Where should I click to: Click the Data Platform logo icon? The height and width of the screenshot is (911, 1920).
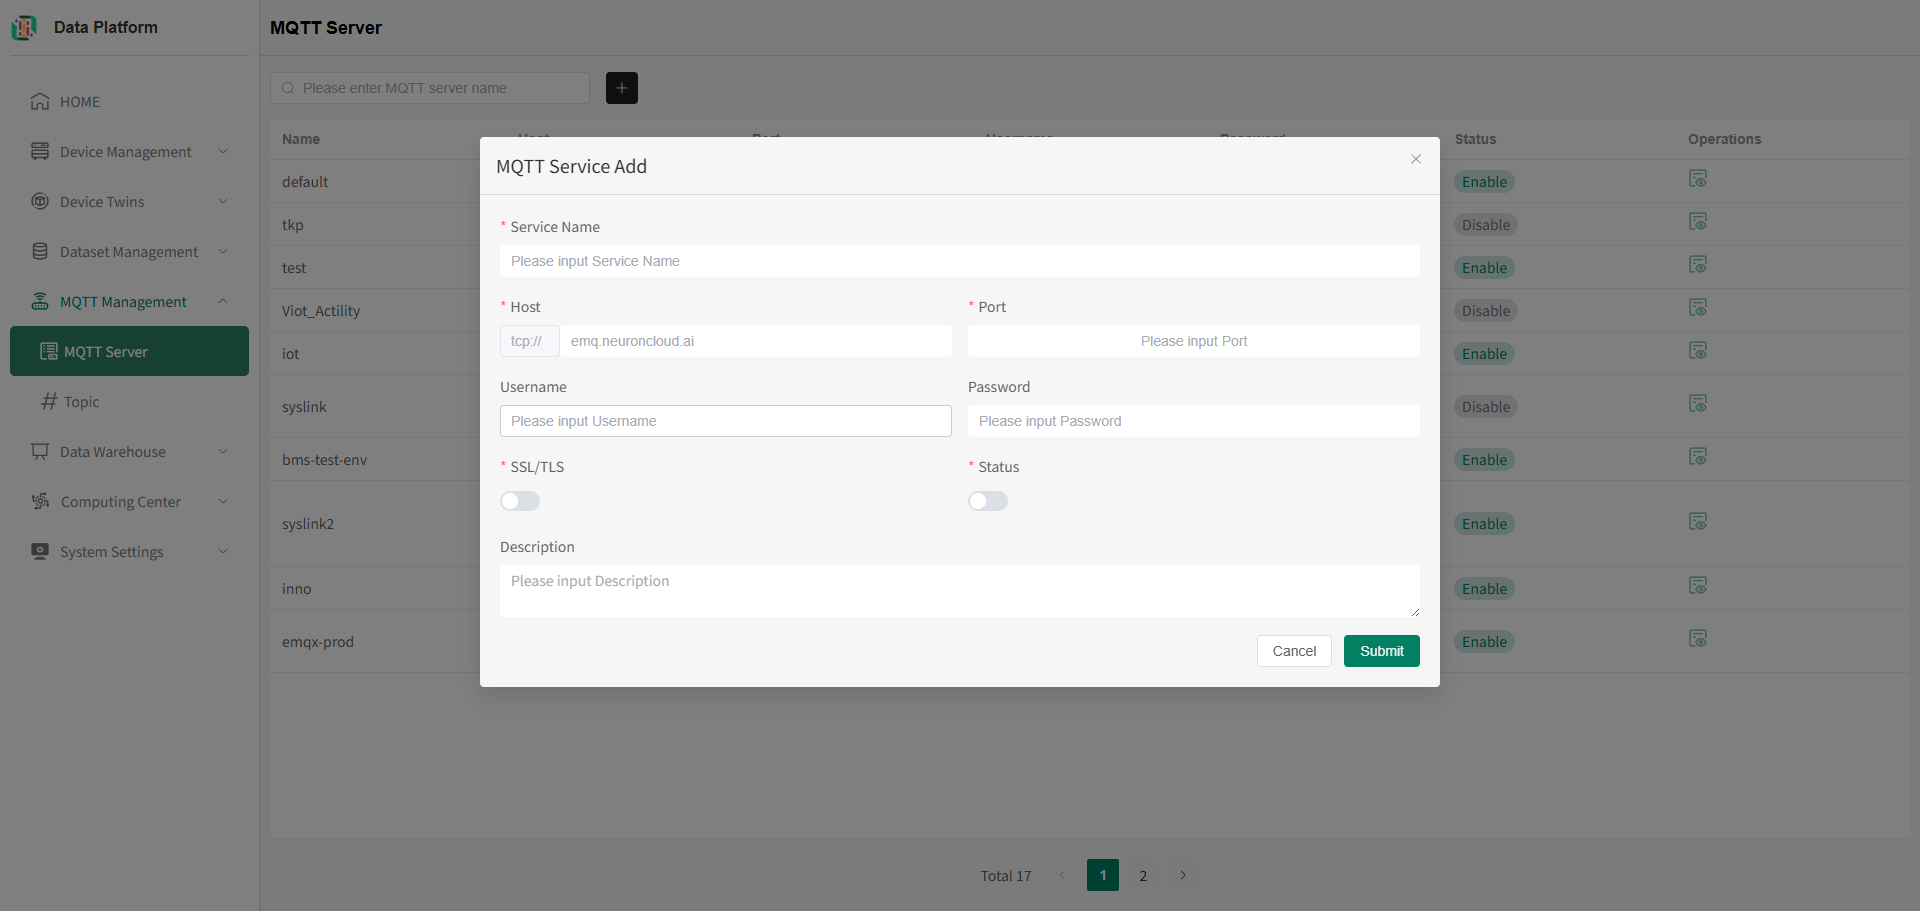pyautogui.click(x=24, y=27)
